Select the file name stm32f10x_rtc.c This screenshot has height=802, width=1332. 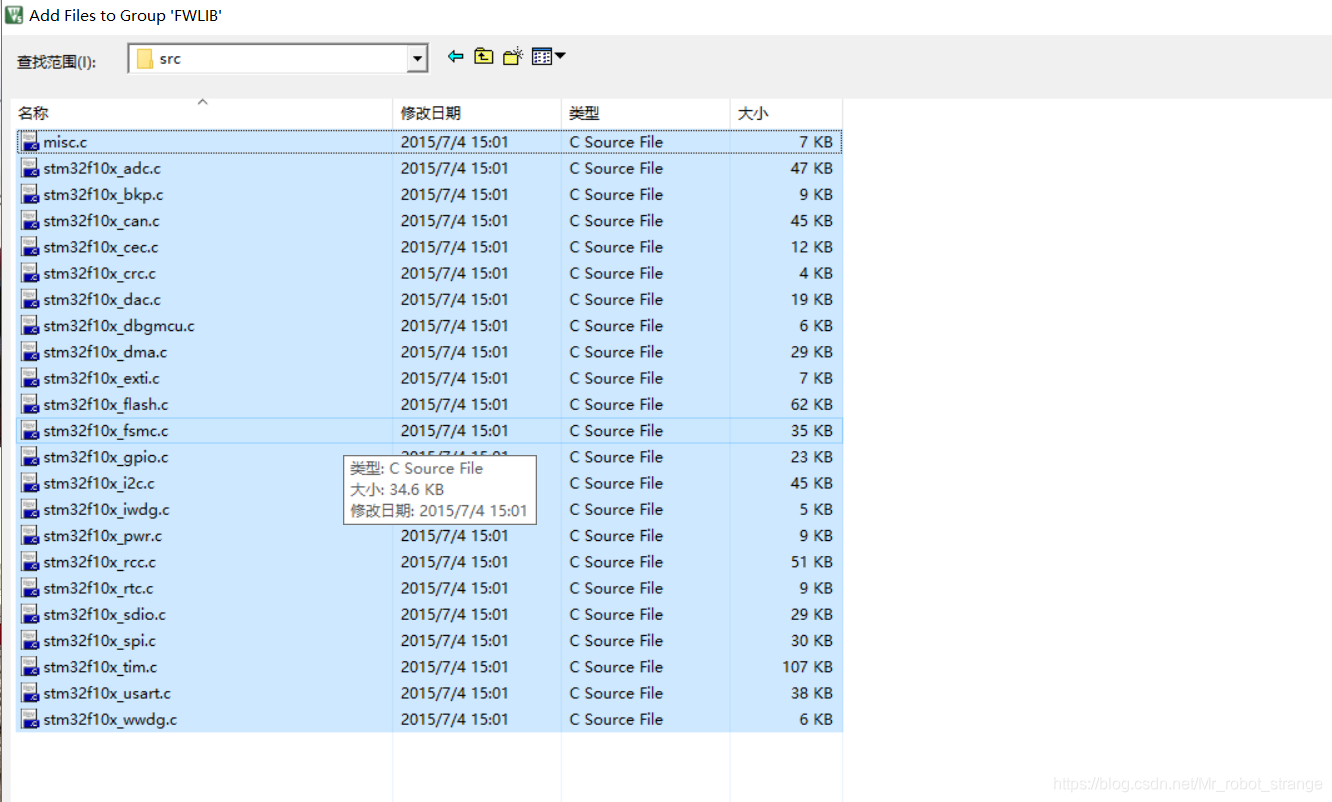tap(98, 588)
